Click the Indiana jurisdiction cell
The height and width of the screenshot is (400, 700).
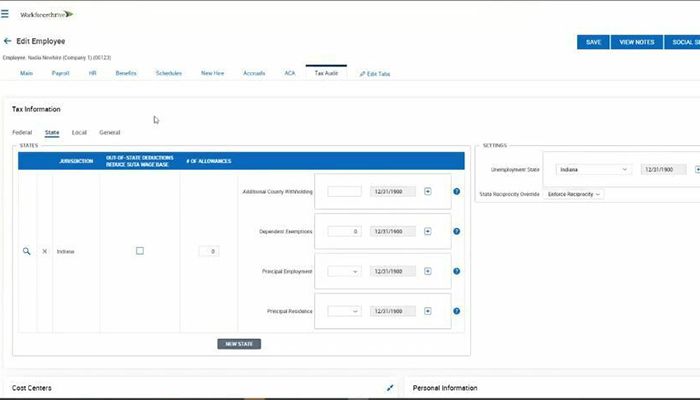pos(66,252)
